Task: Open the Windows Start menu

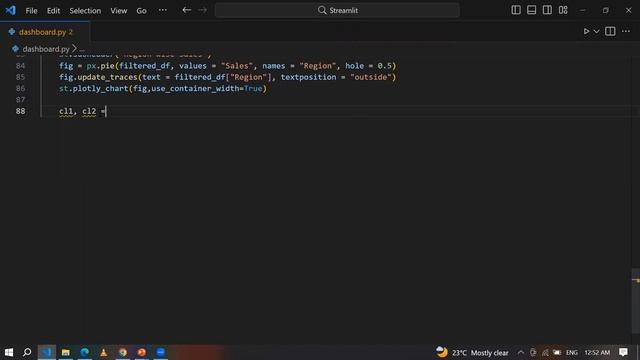Action: click(x=9, y=352)
